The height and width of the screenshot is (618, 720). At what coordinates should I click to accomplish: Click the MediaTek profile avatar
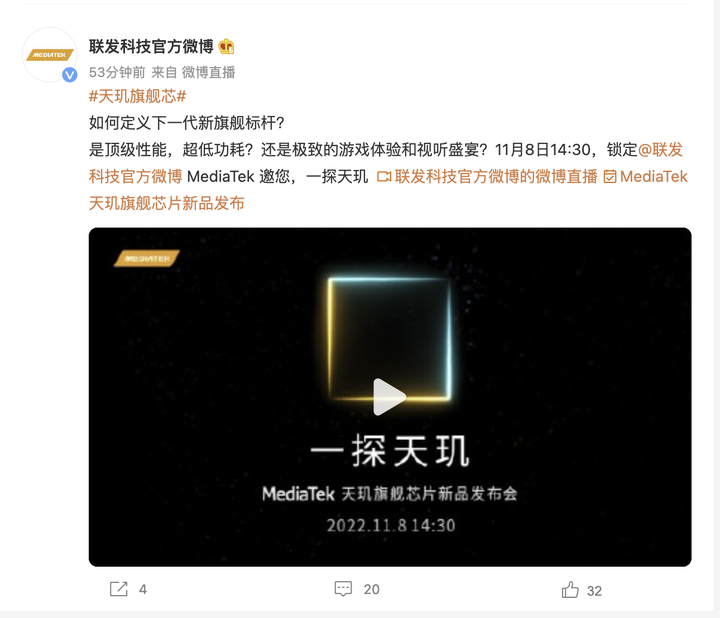pyautogui.click(x=50, y=55)
